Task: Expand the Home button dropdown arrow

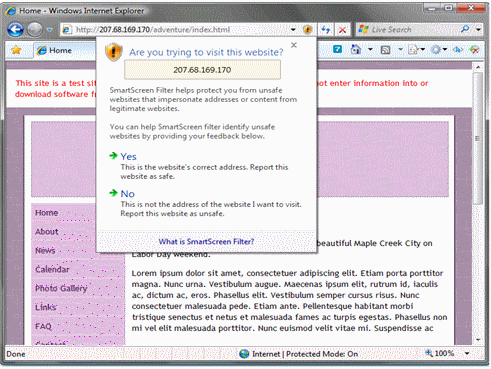Action: [370, 50]
